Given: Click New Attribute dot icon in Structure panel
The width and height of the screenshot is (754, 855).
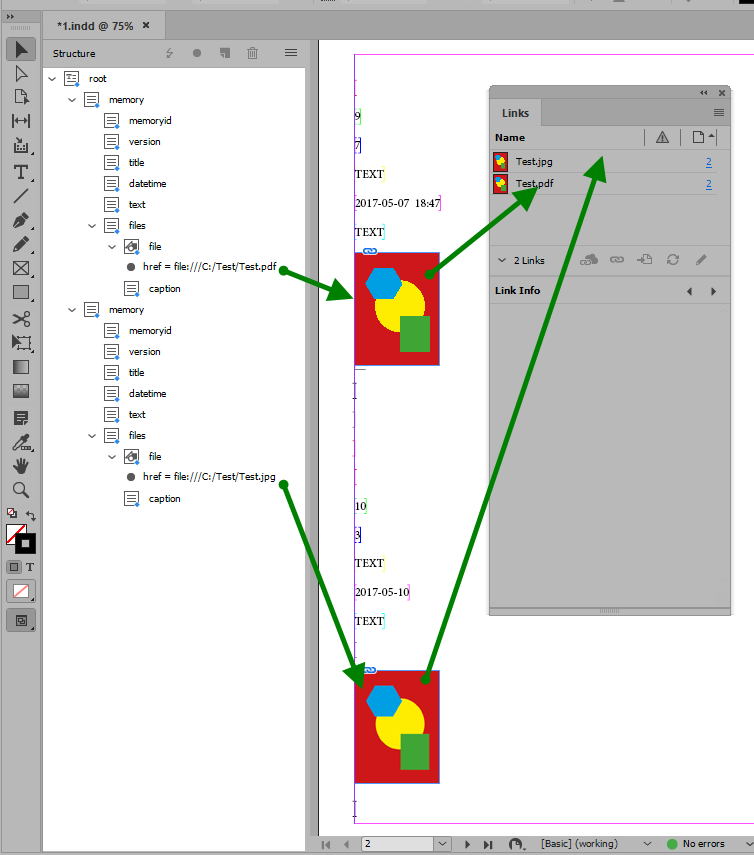Looking at the screenshot, I should coord(197,53).
